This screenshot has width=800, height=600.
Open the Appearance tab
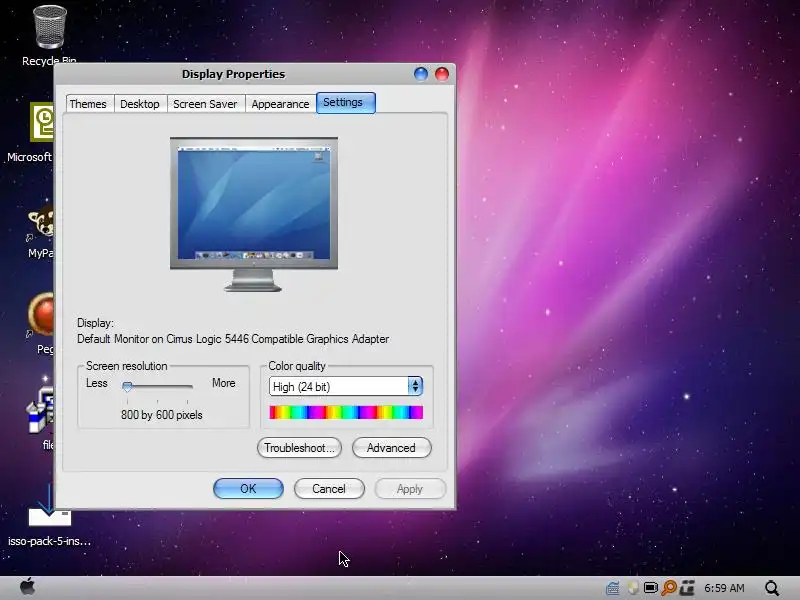[x=280, y=104]
